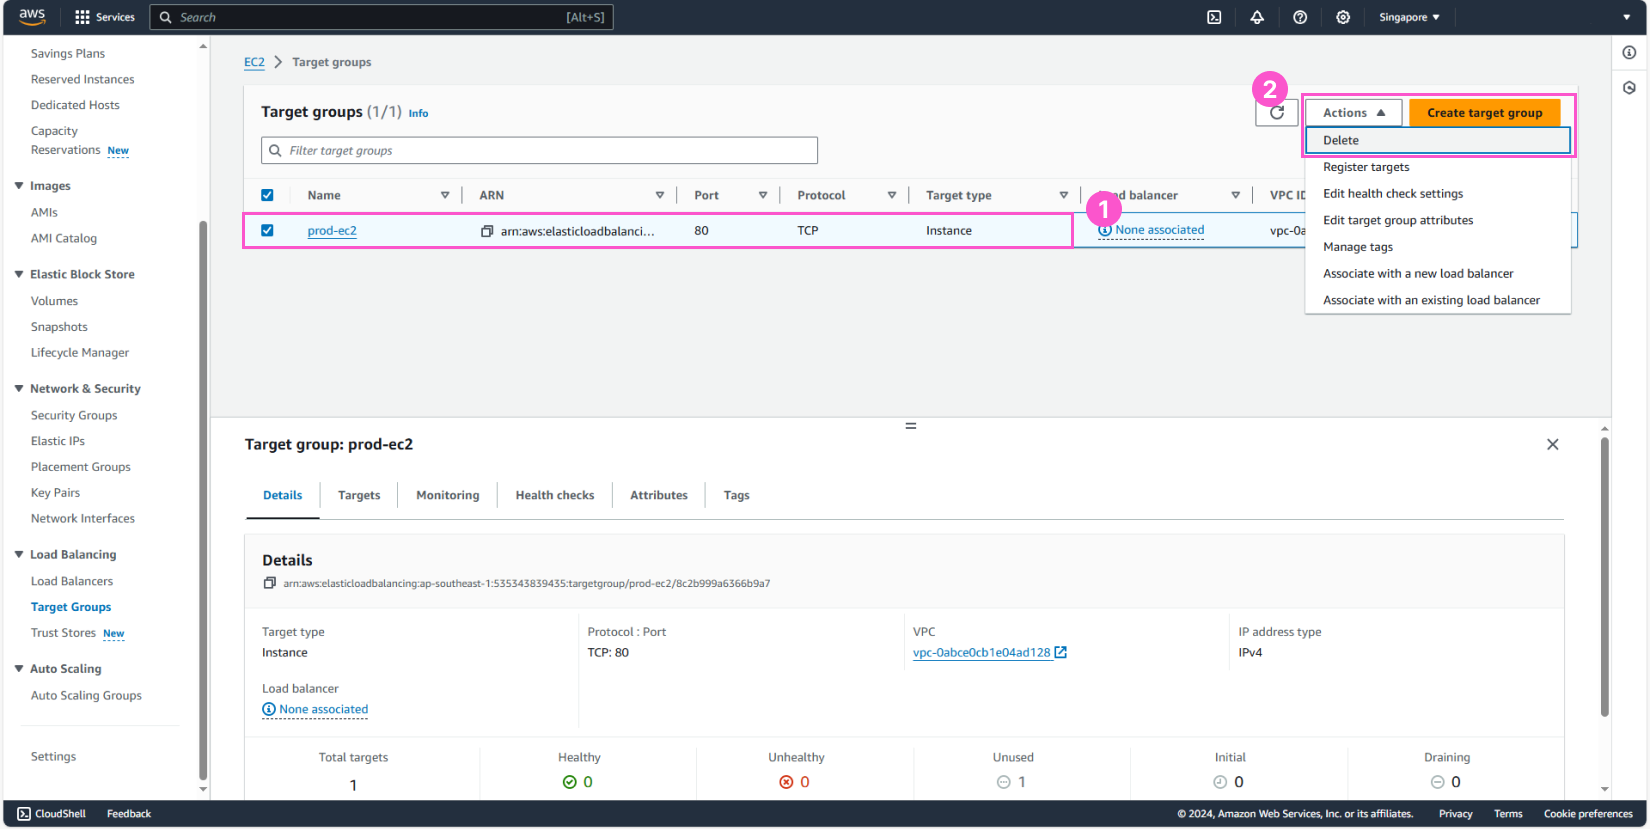Viewport: 1650px width, 830px height.
Task: Toggle the select-all header checkbox
Action: 267,195
